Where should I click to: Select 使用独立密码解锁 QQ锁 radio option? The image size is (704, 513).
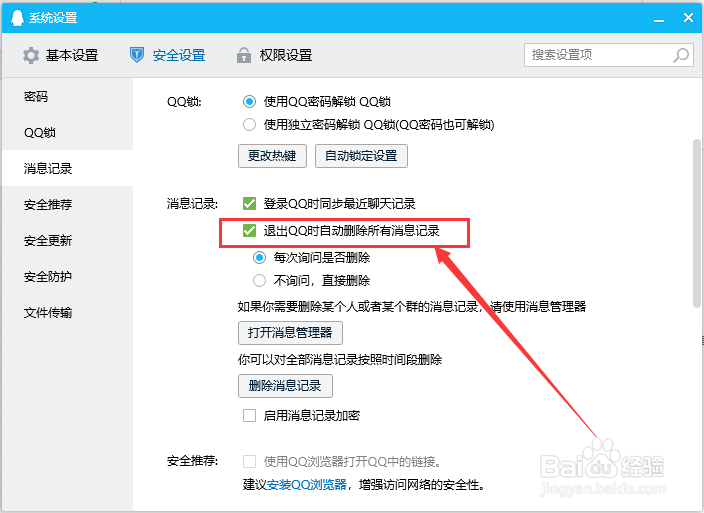[249, 124]
